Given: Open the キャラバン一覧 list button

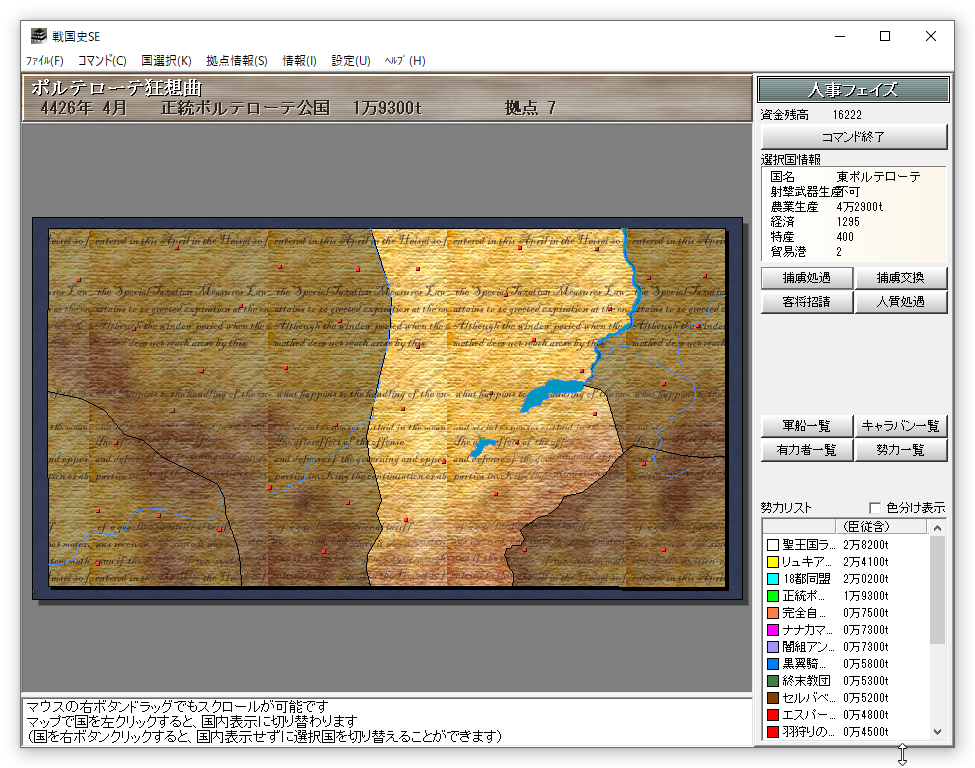Looking at the screenshot, I should coord(901,426).
